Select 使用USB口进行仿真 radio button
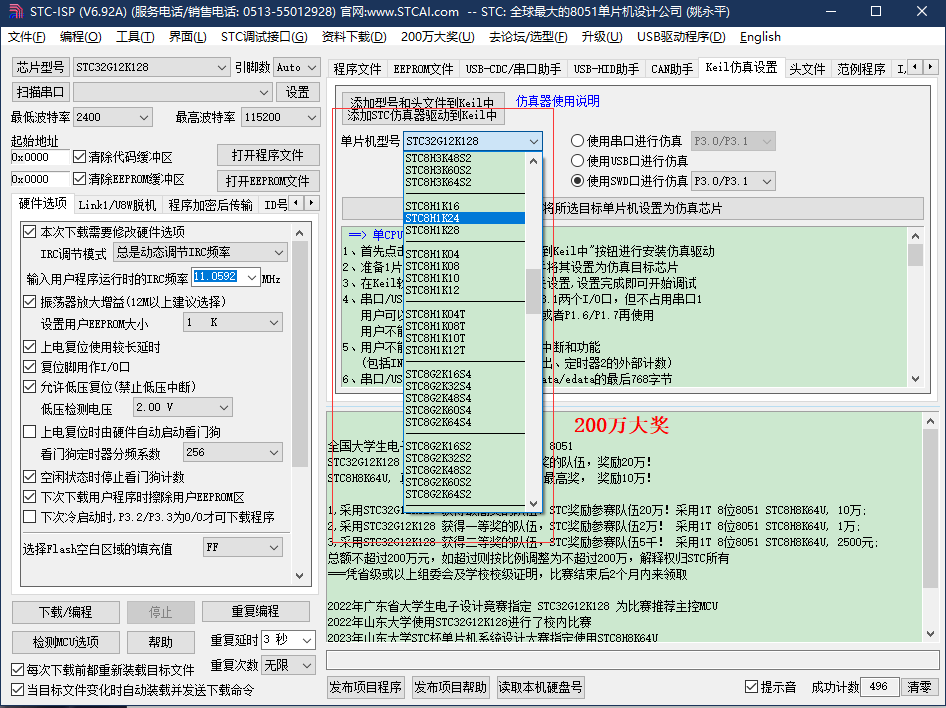This screenshot has height=708, width=946. point(577,161)
